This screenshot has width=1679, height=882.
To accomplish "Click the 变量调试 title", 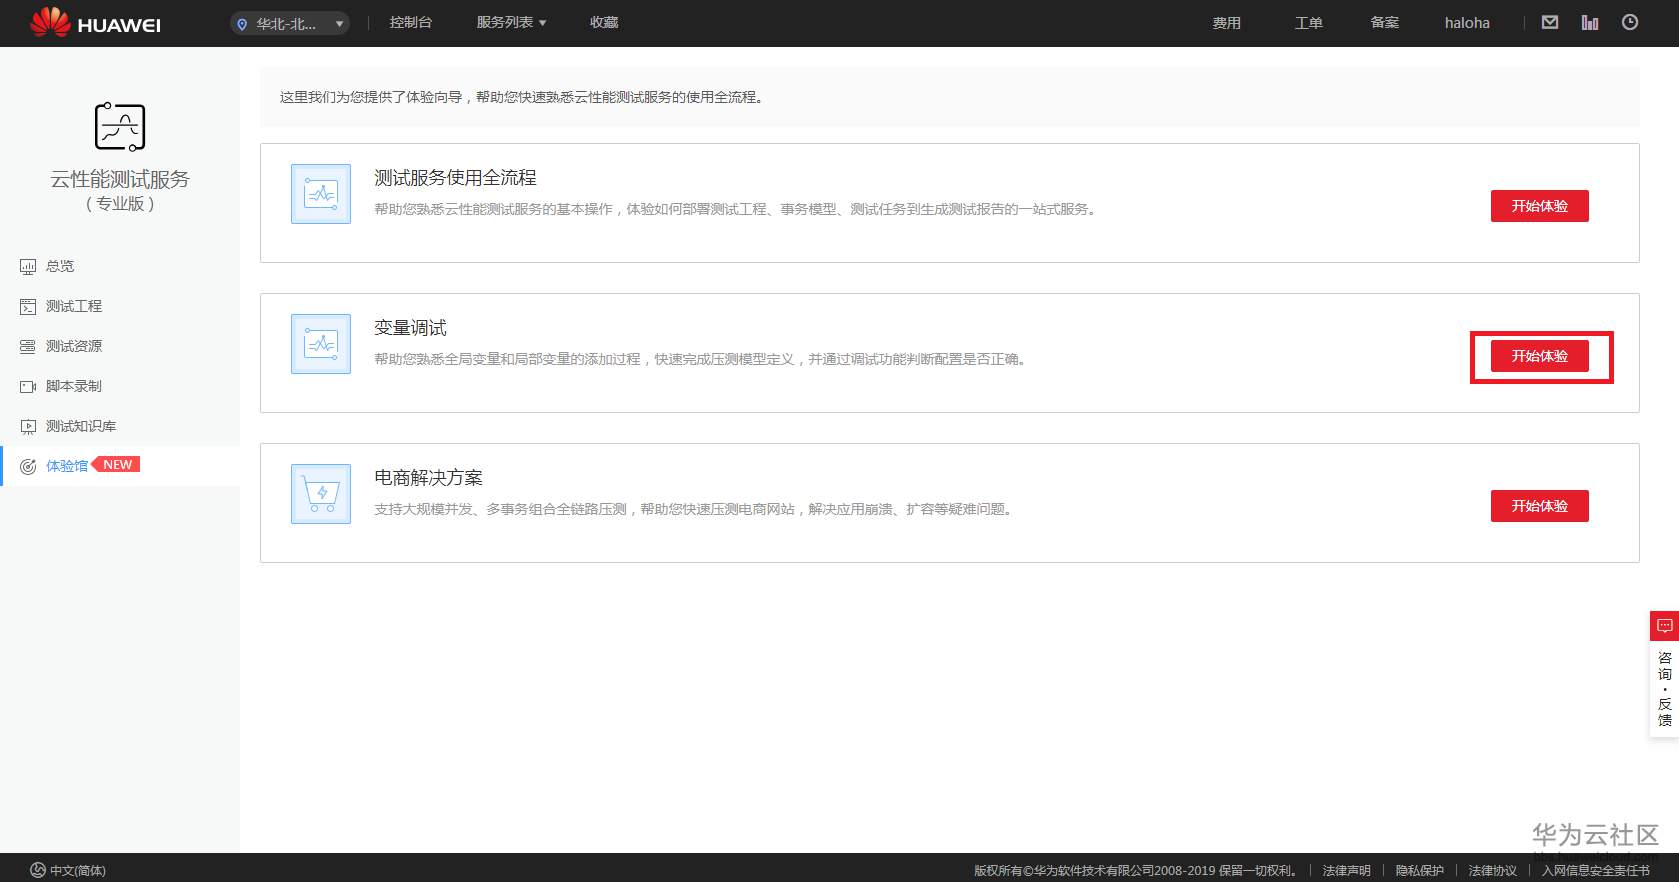I will click(411, 328).
